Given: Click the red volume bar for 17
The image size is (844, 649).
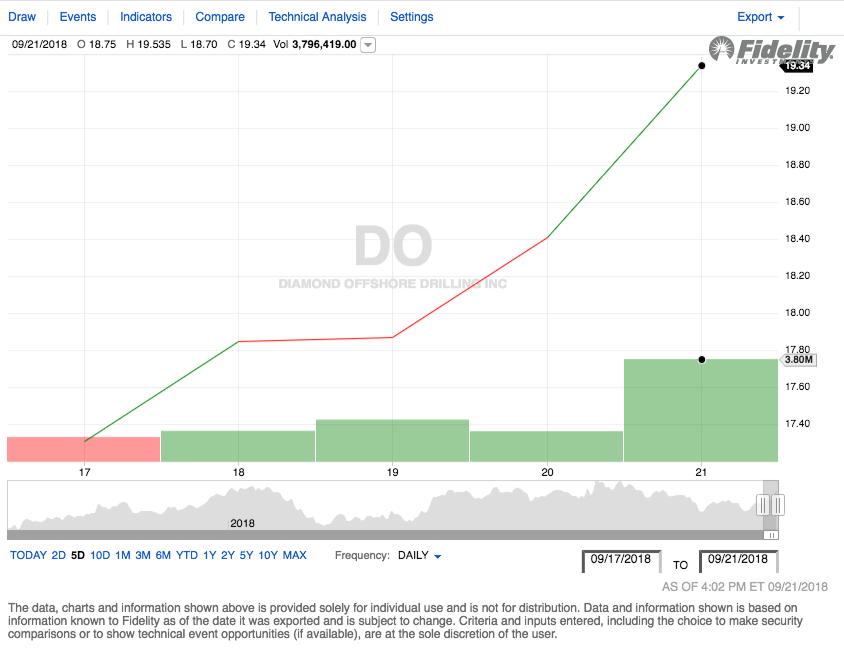Looking at the screenshot, I should [x=83, y=449].
